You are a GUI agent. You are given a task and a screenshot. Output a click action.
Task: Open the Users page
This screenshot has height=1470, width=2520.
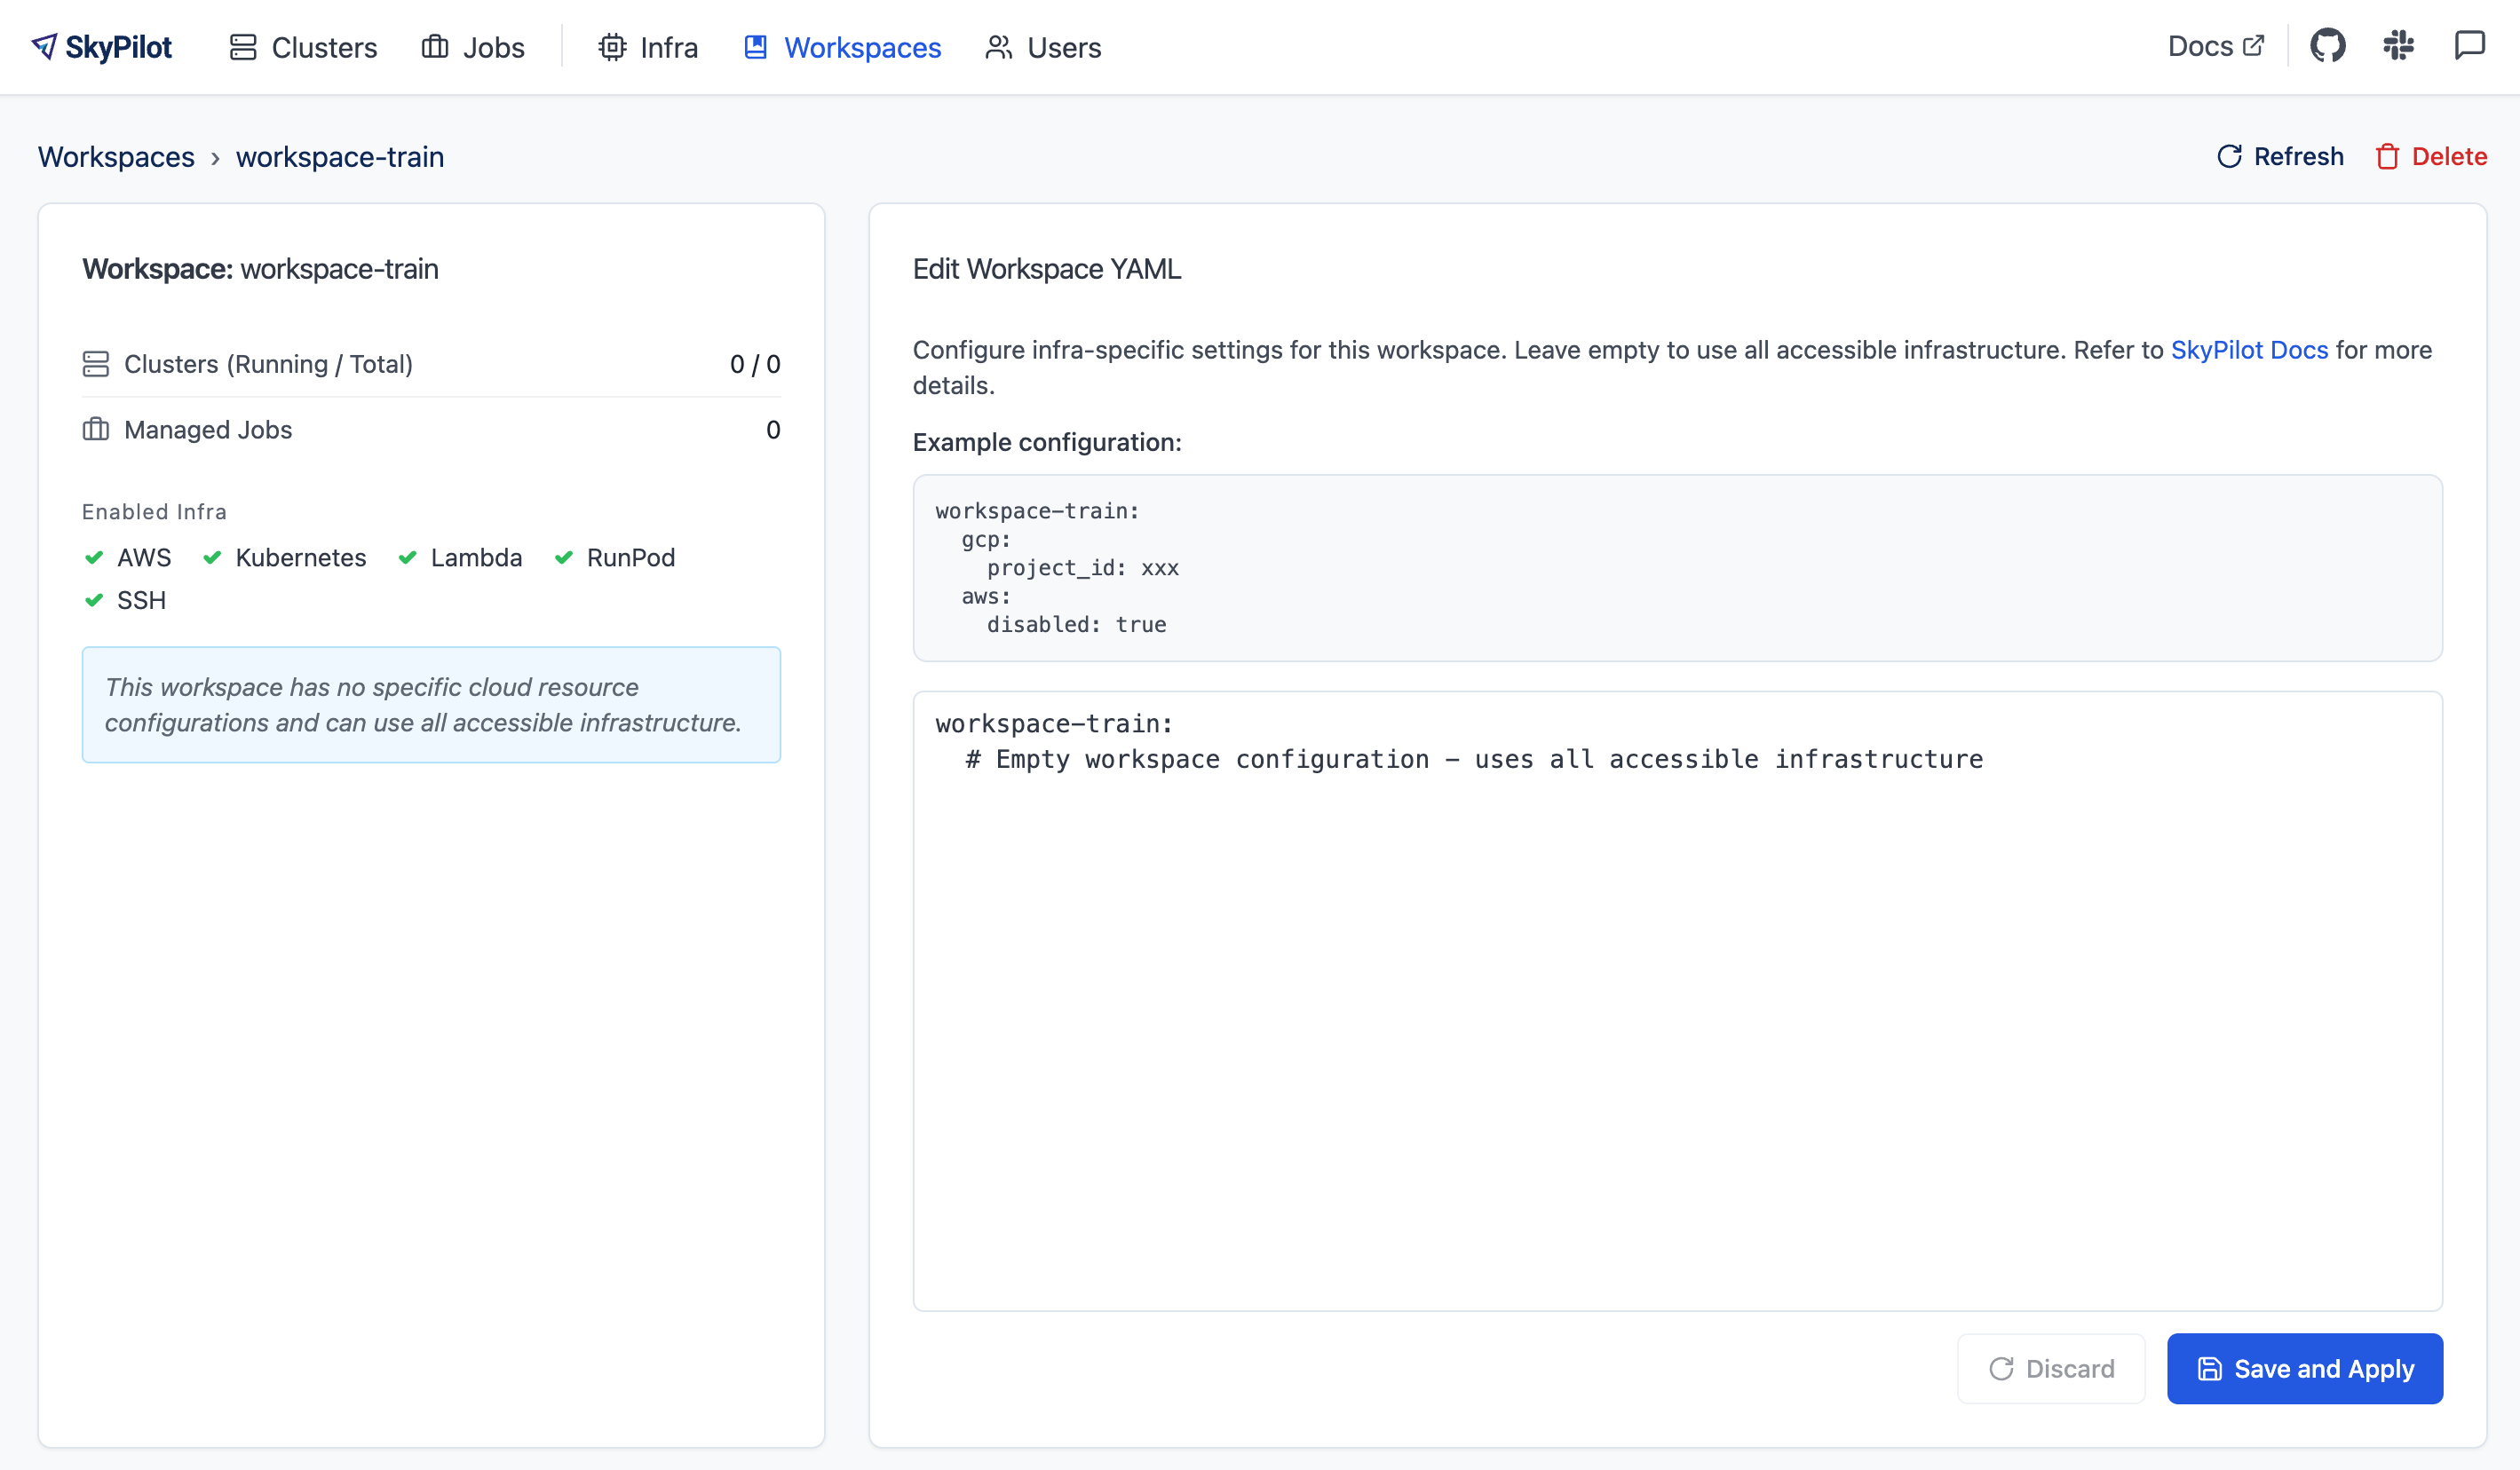1043,47
